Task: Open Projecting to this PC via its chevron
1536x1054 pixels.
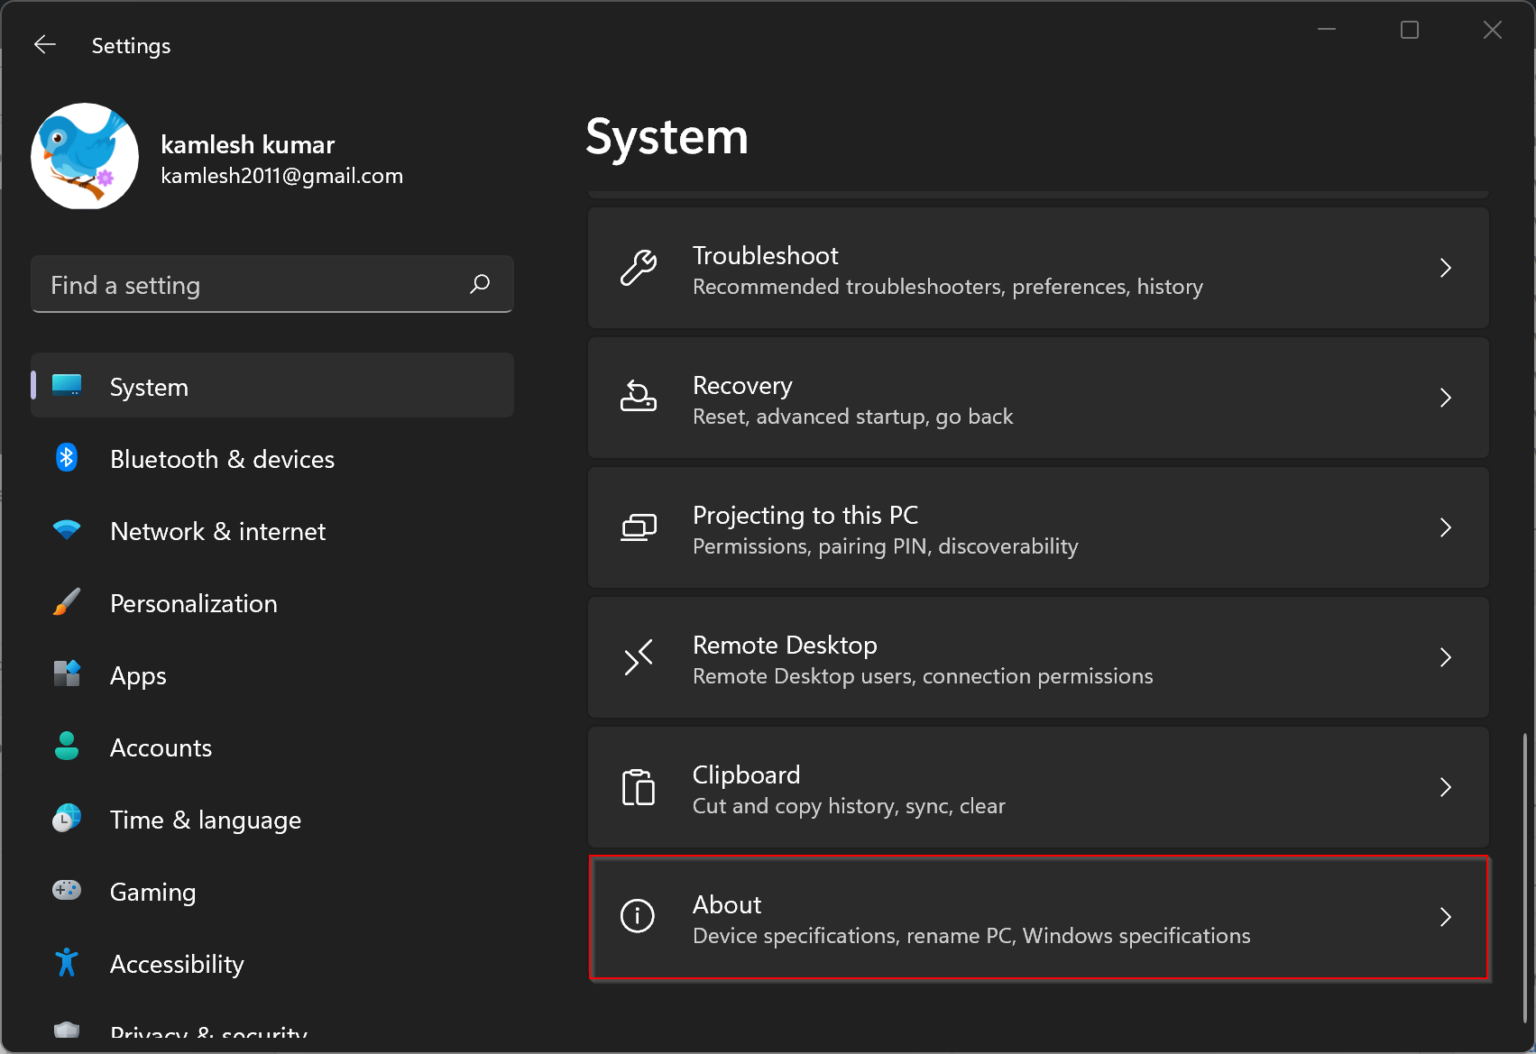Action: coord(1445,527)
